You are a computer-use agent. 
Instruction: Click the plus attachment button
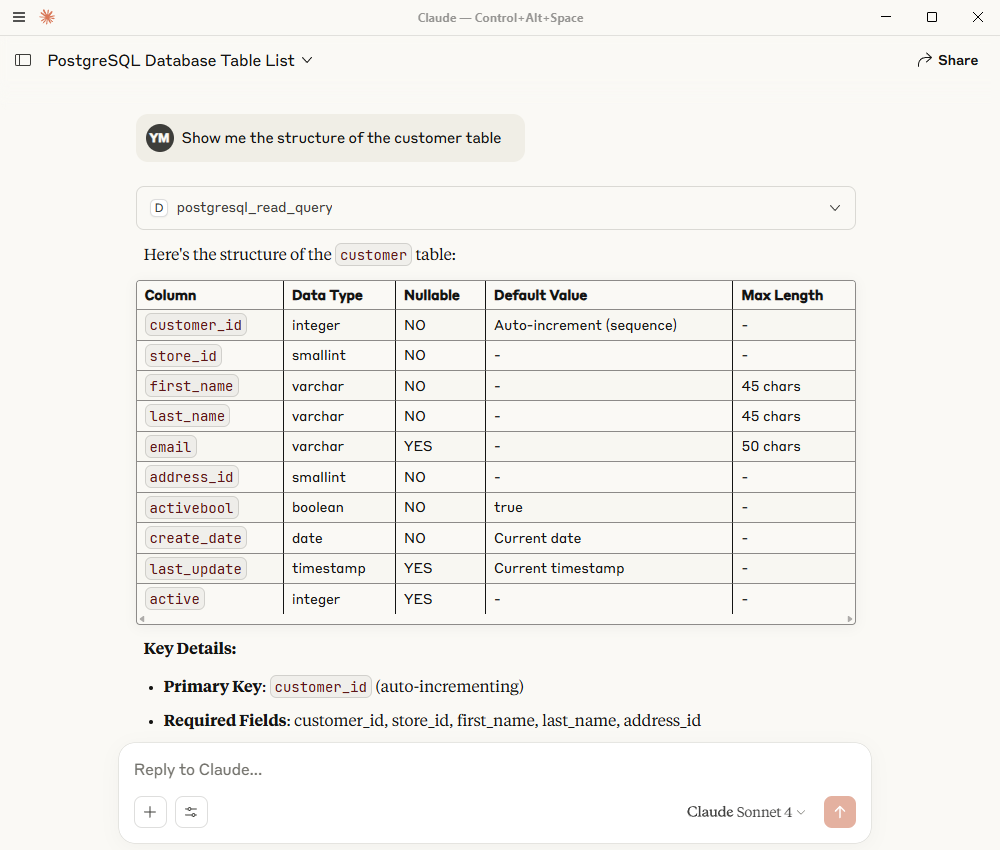tap(151, 812)
